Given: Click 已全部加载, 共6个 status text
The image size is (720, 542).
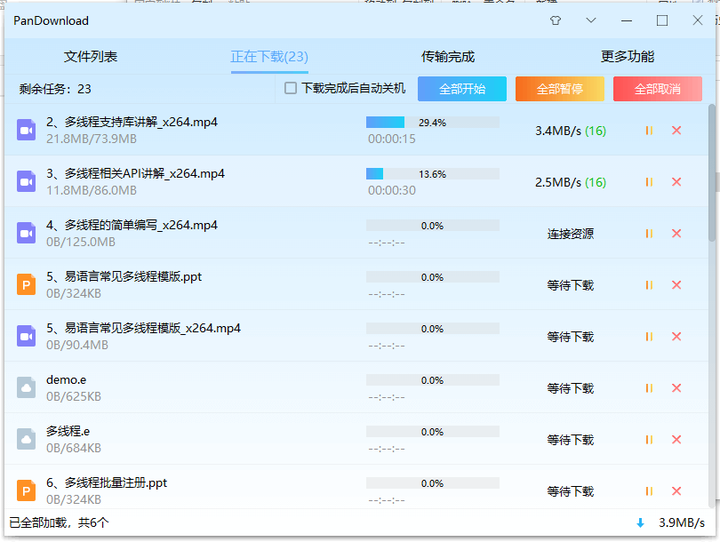Looking at the screenshot, I should pos(59,522).
